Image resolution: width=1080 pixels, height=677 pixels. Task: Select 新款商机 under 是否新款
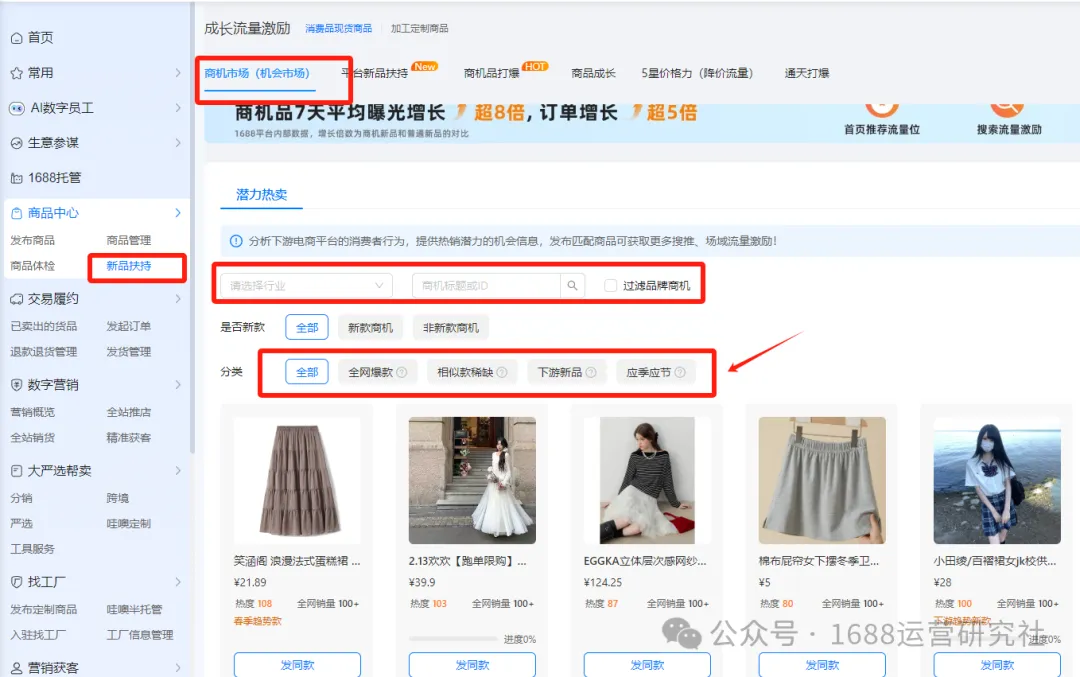pyautogui.click(x=370, y=327)
